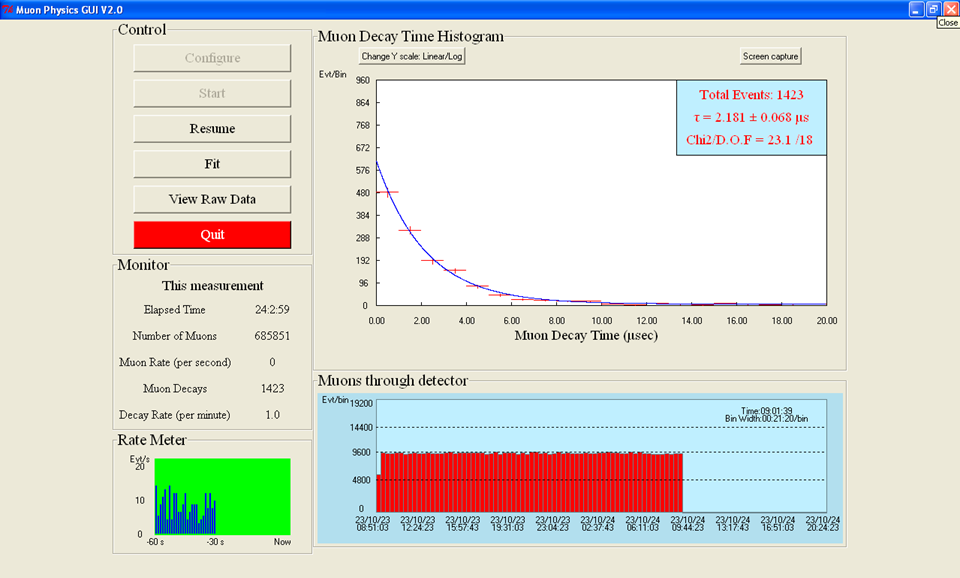Click the Number of Muons value 685851
Viewport: 960px width, 578px height.
(x=272, y=336)
